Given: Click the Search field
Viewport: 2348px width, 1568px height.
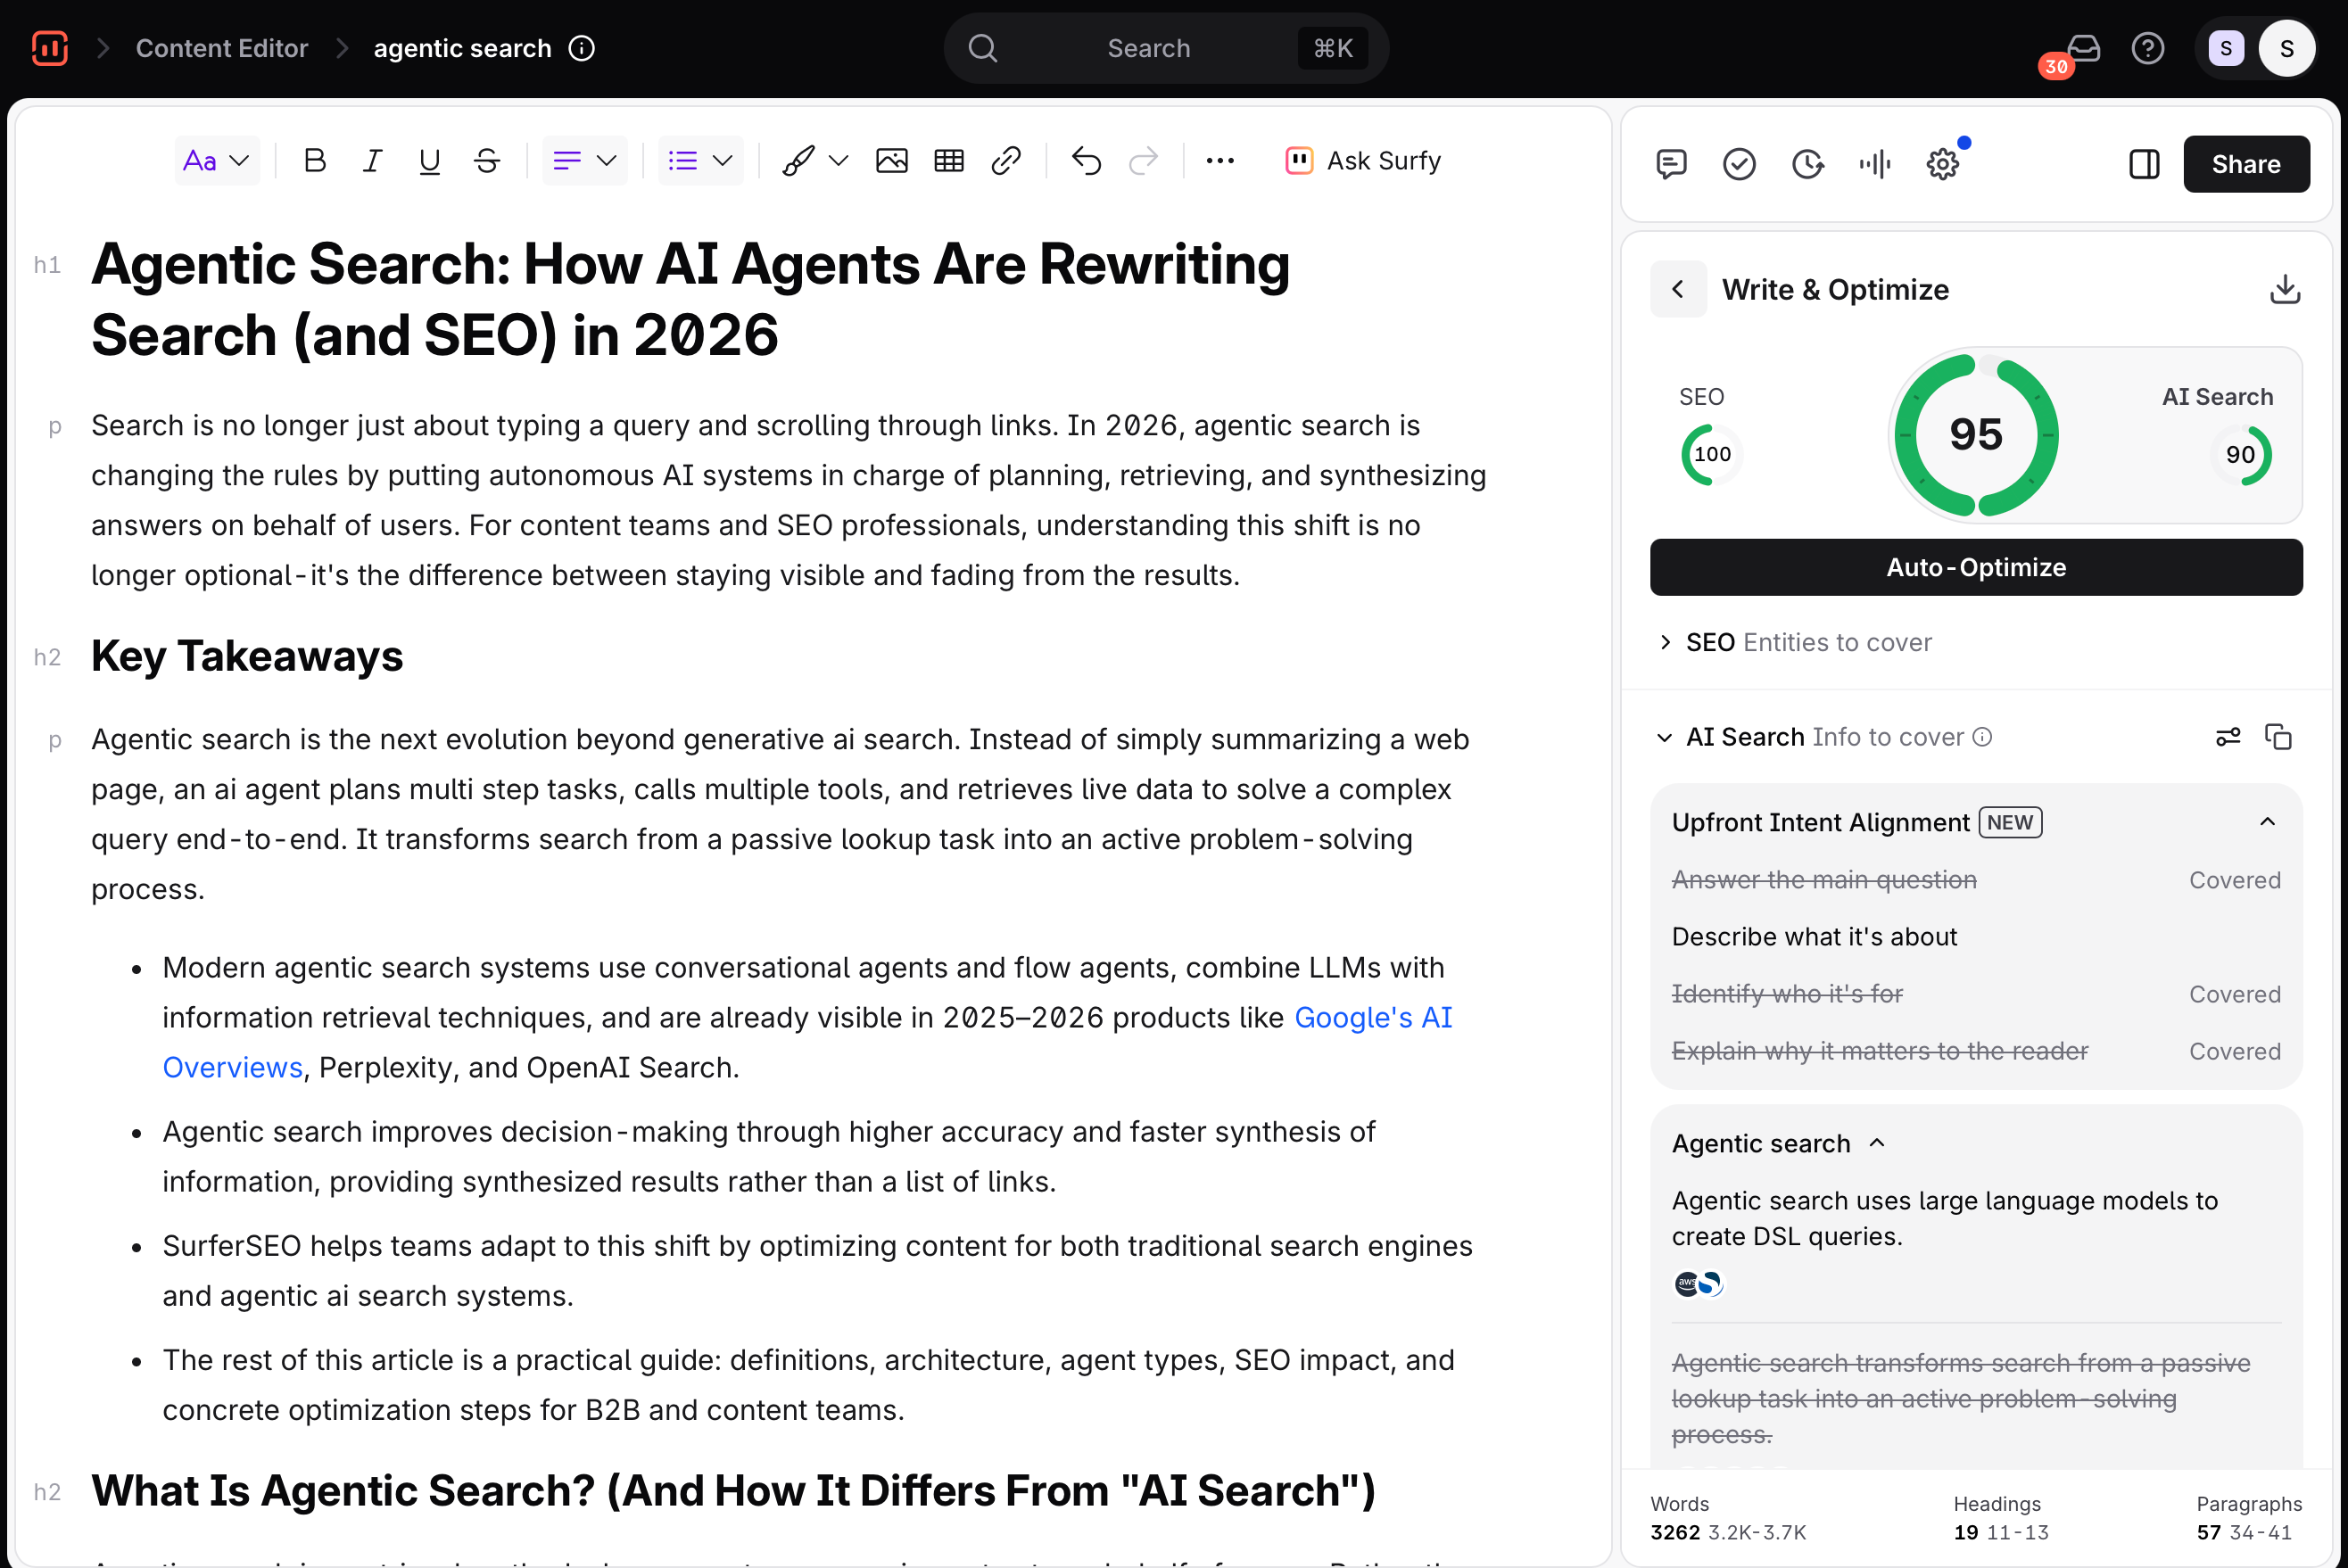Looking at the screenshot, I should [x=1166, y=48].
